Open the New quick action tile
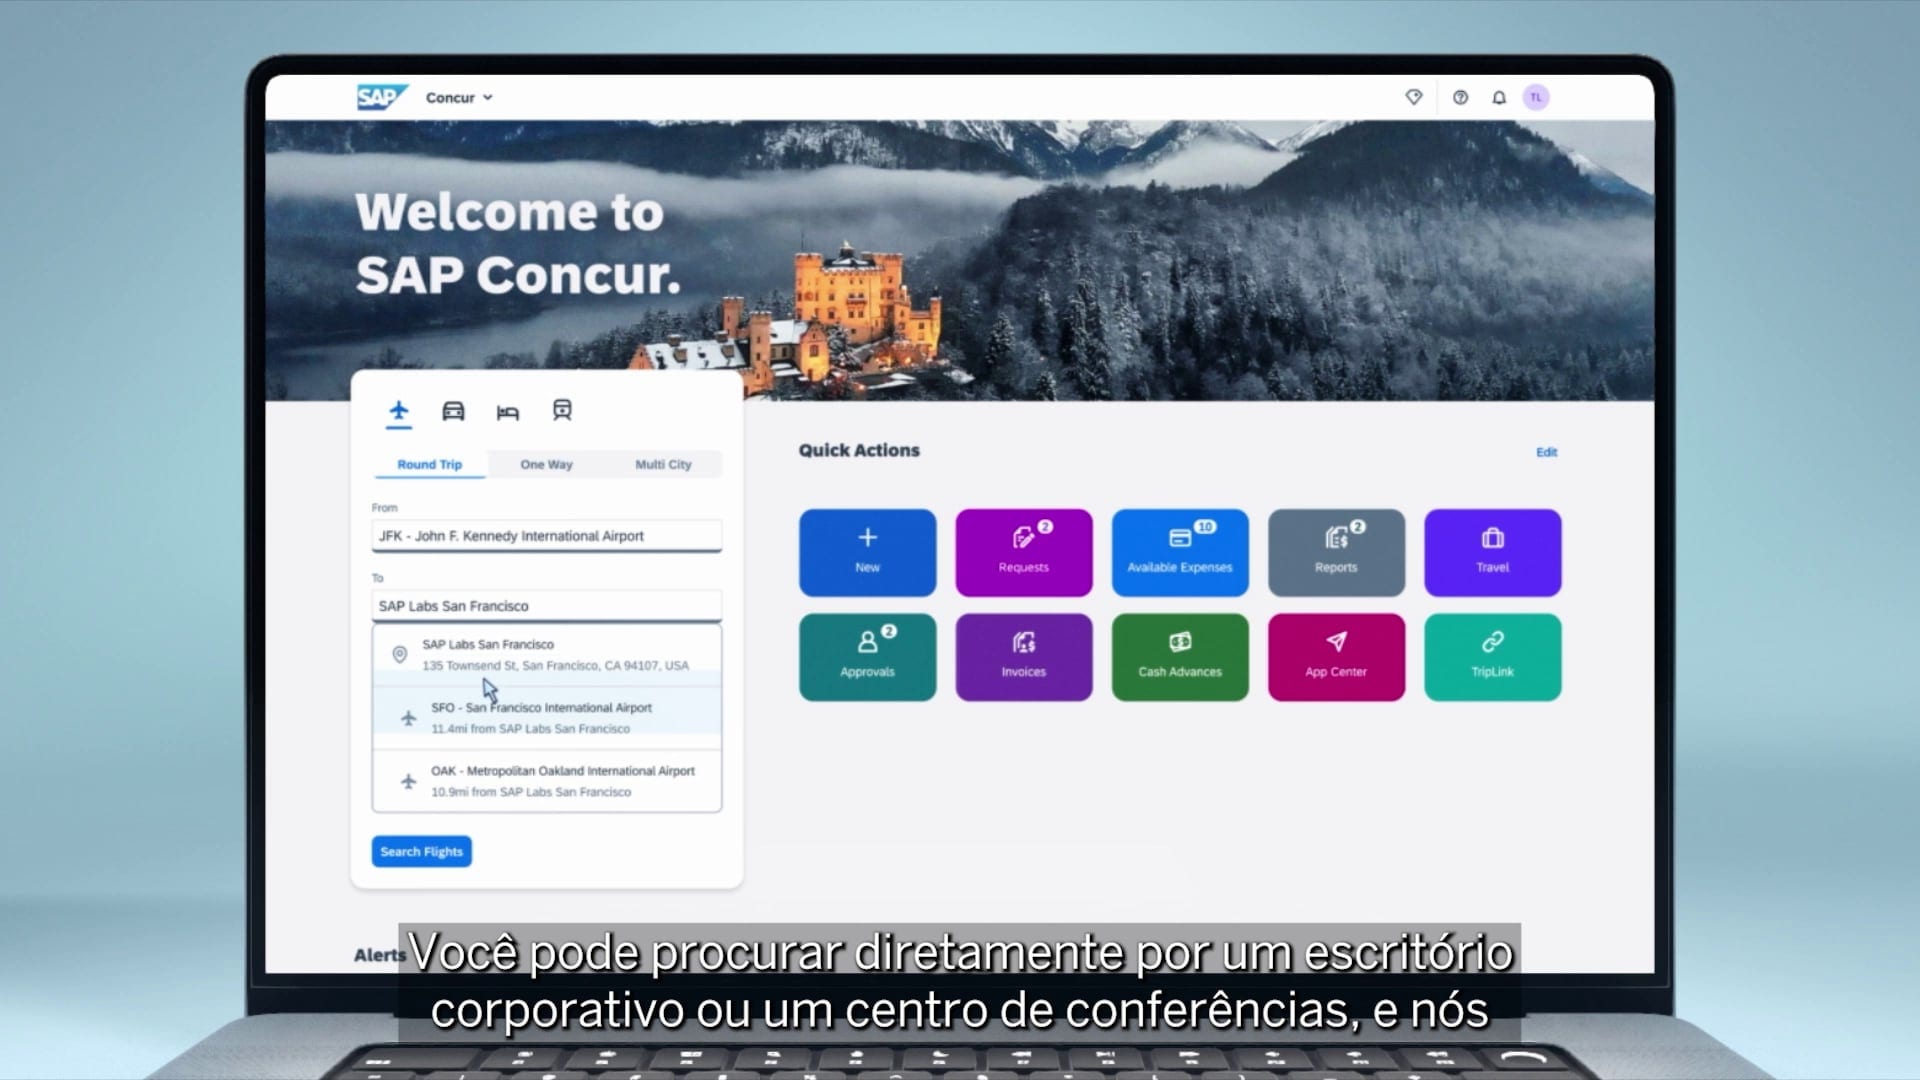The height and width of the screenshot is (1080, 1920). tap(867, 552)
